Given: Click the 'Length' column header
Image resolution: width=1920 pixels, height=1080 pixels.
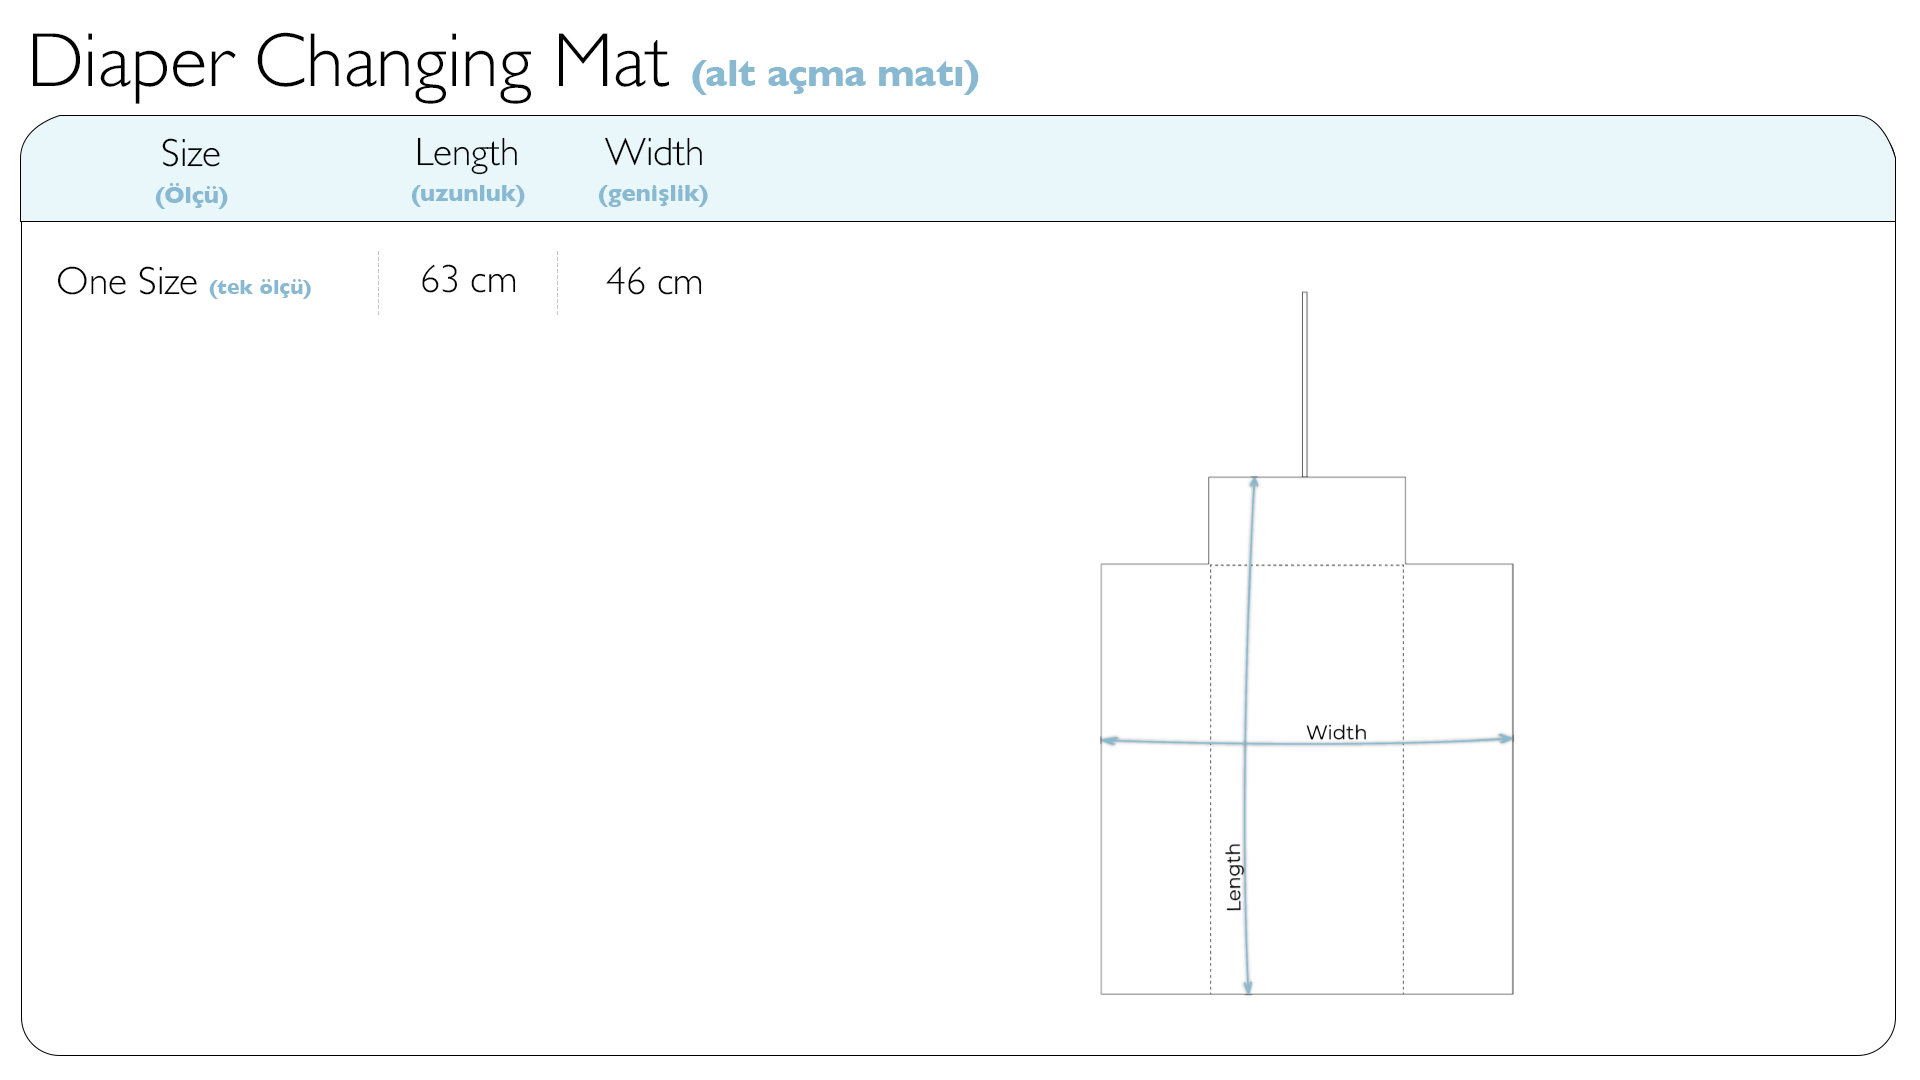Looking at the screenshot, I should pyautogui.click(x=466, y=153).
